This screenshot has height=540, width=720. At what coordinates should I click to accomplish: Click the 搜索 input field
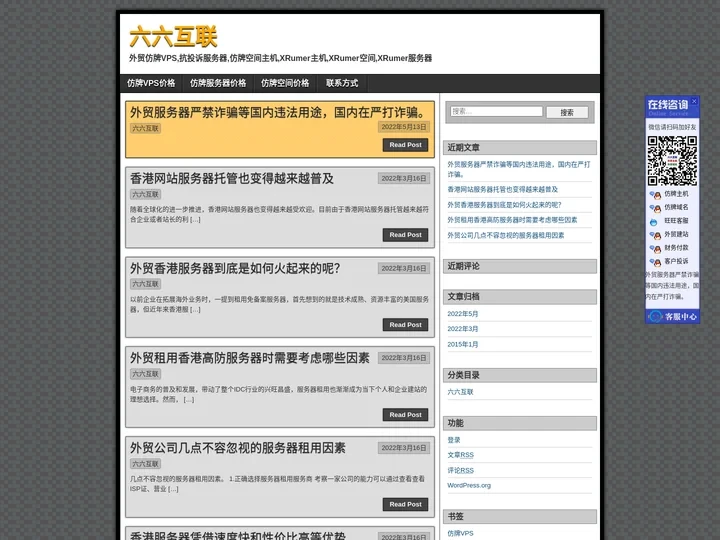(x=496, y=112)
